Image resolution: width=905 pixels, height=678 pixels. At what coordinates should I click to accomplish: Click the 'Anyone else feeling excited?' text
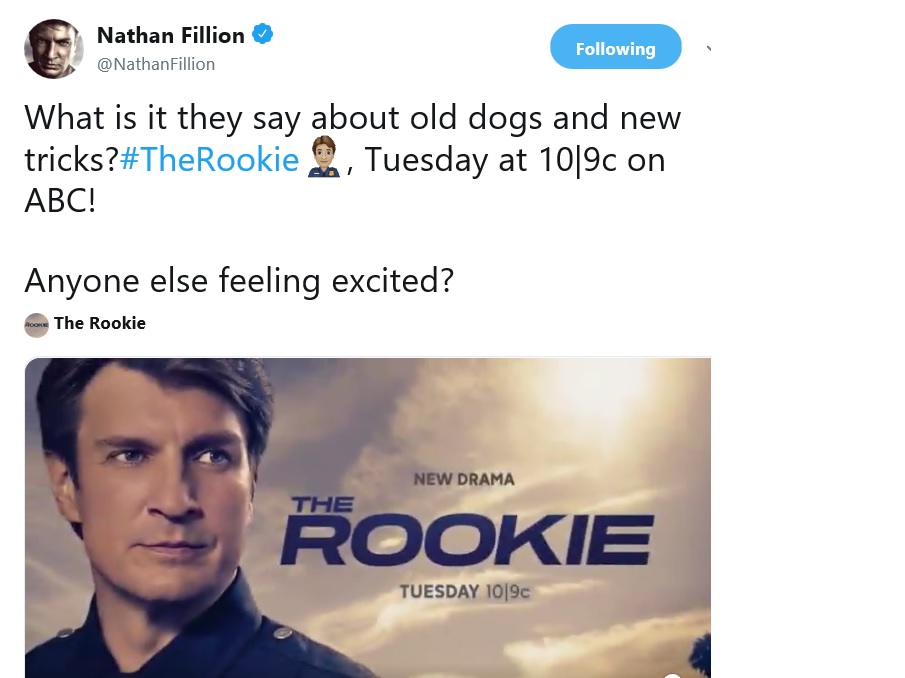239,281
